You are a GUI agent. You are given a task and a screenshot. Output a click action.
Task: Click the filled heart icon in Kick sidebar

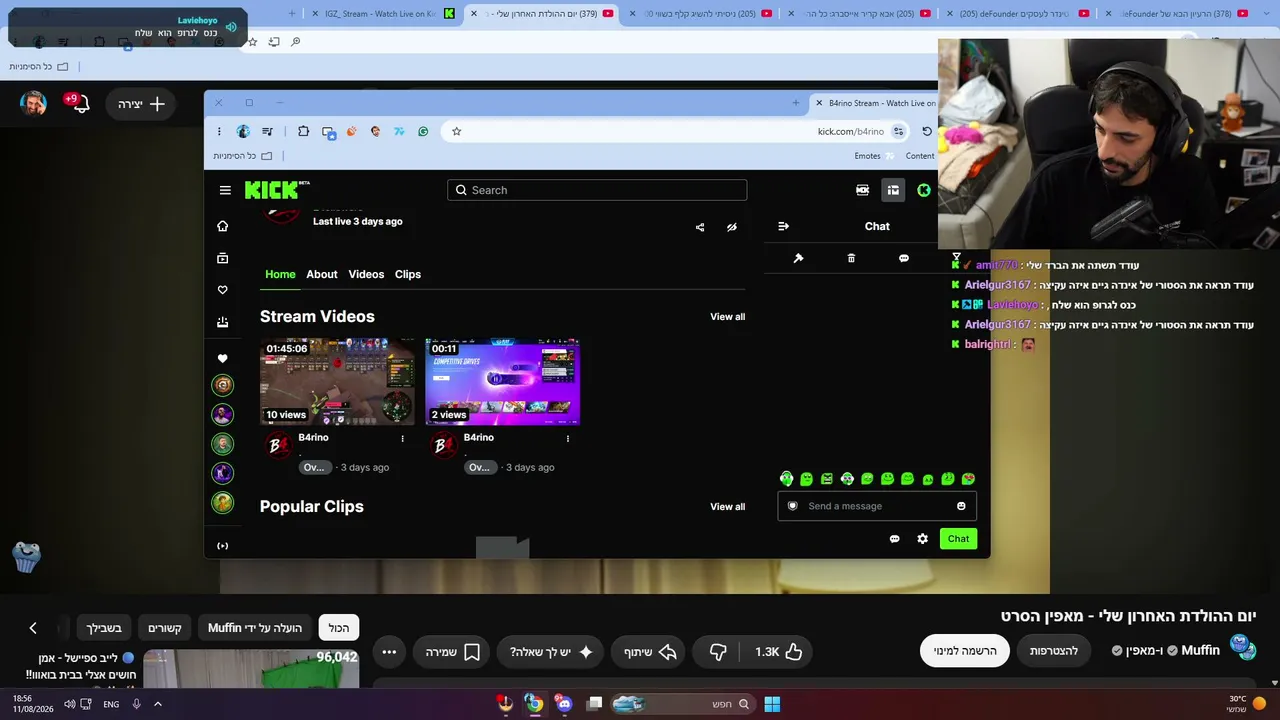coord(222,358)
